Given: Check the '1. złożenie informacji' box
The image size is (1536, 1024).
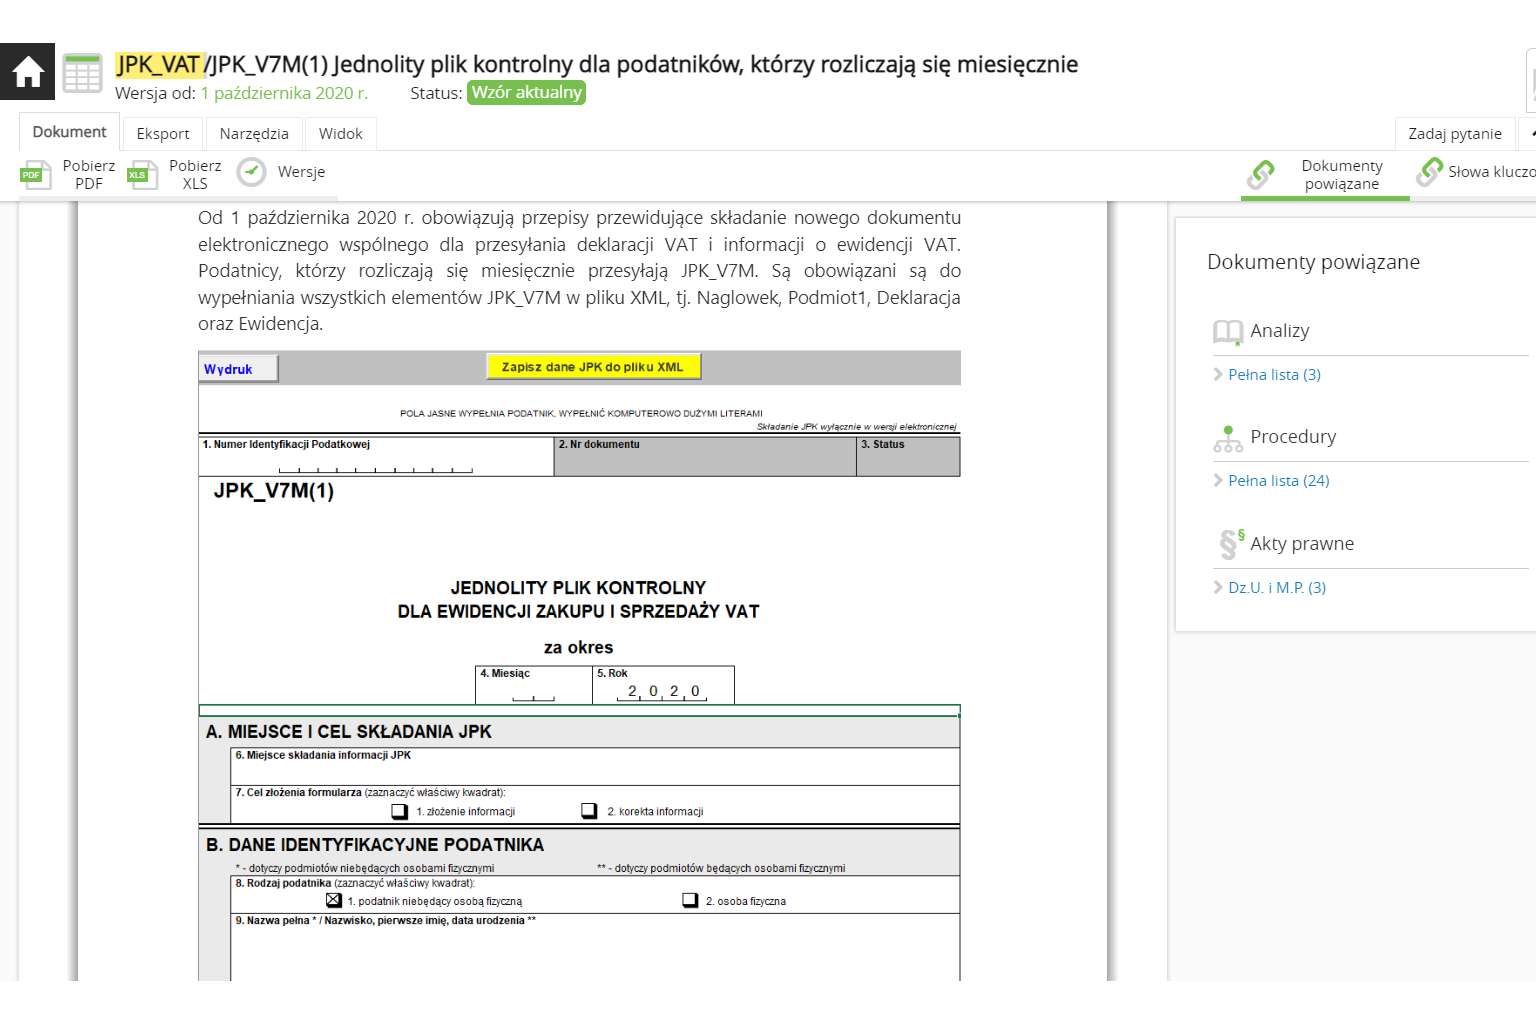Looking at the screenshot, I should [x=400, y=811].
